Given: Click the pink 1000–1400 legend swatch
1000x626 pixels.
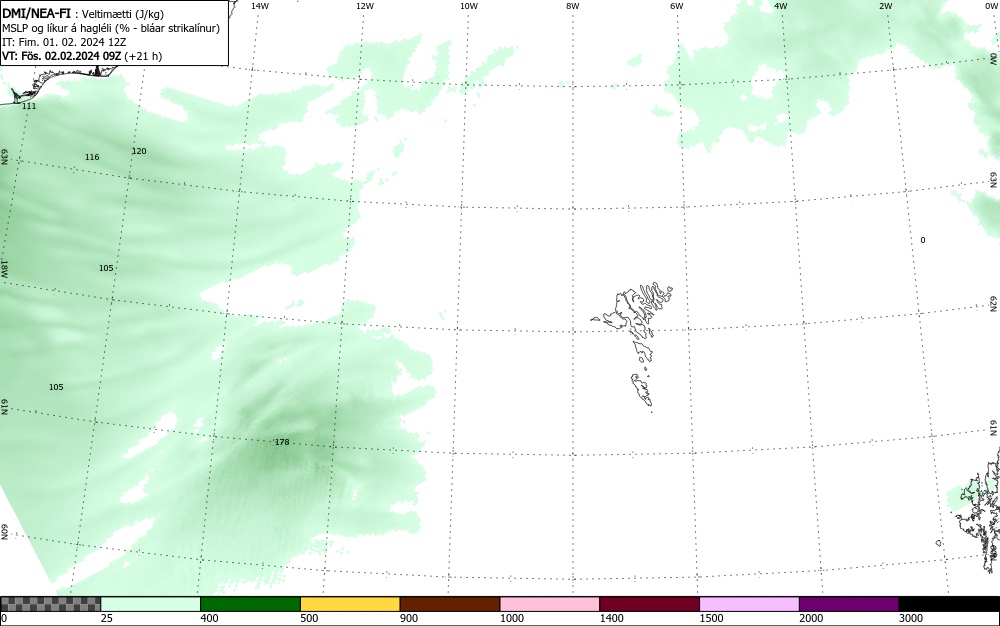Looking at the screenshot, I should click(550, 604).
